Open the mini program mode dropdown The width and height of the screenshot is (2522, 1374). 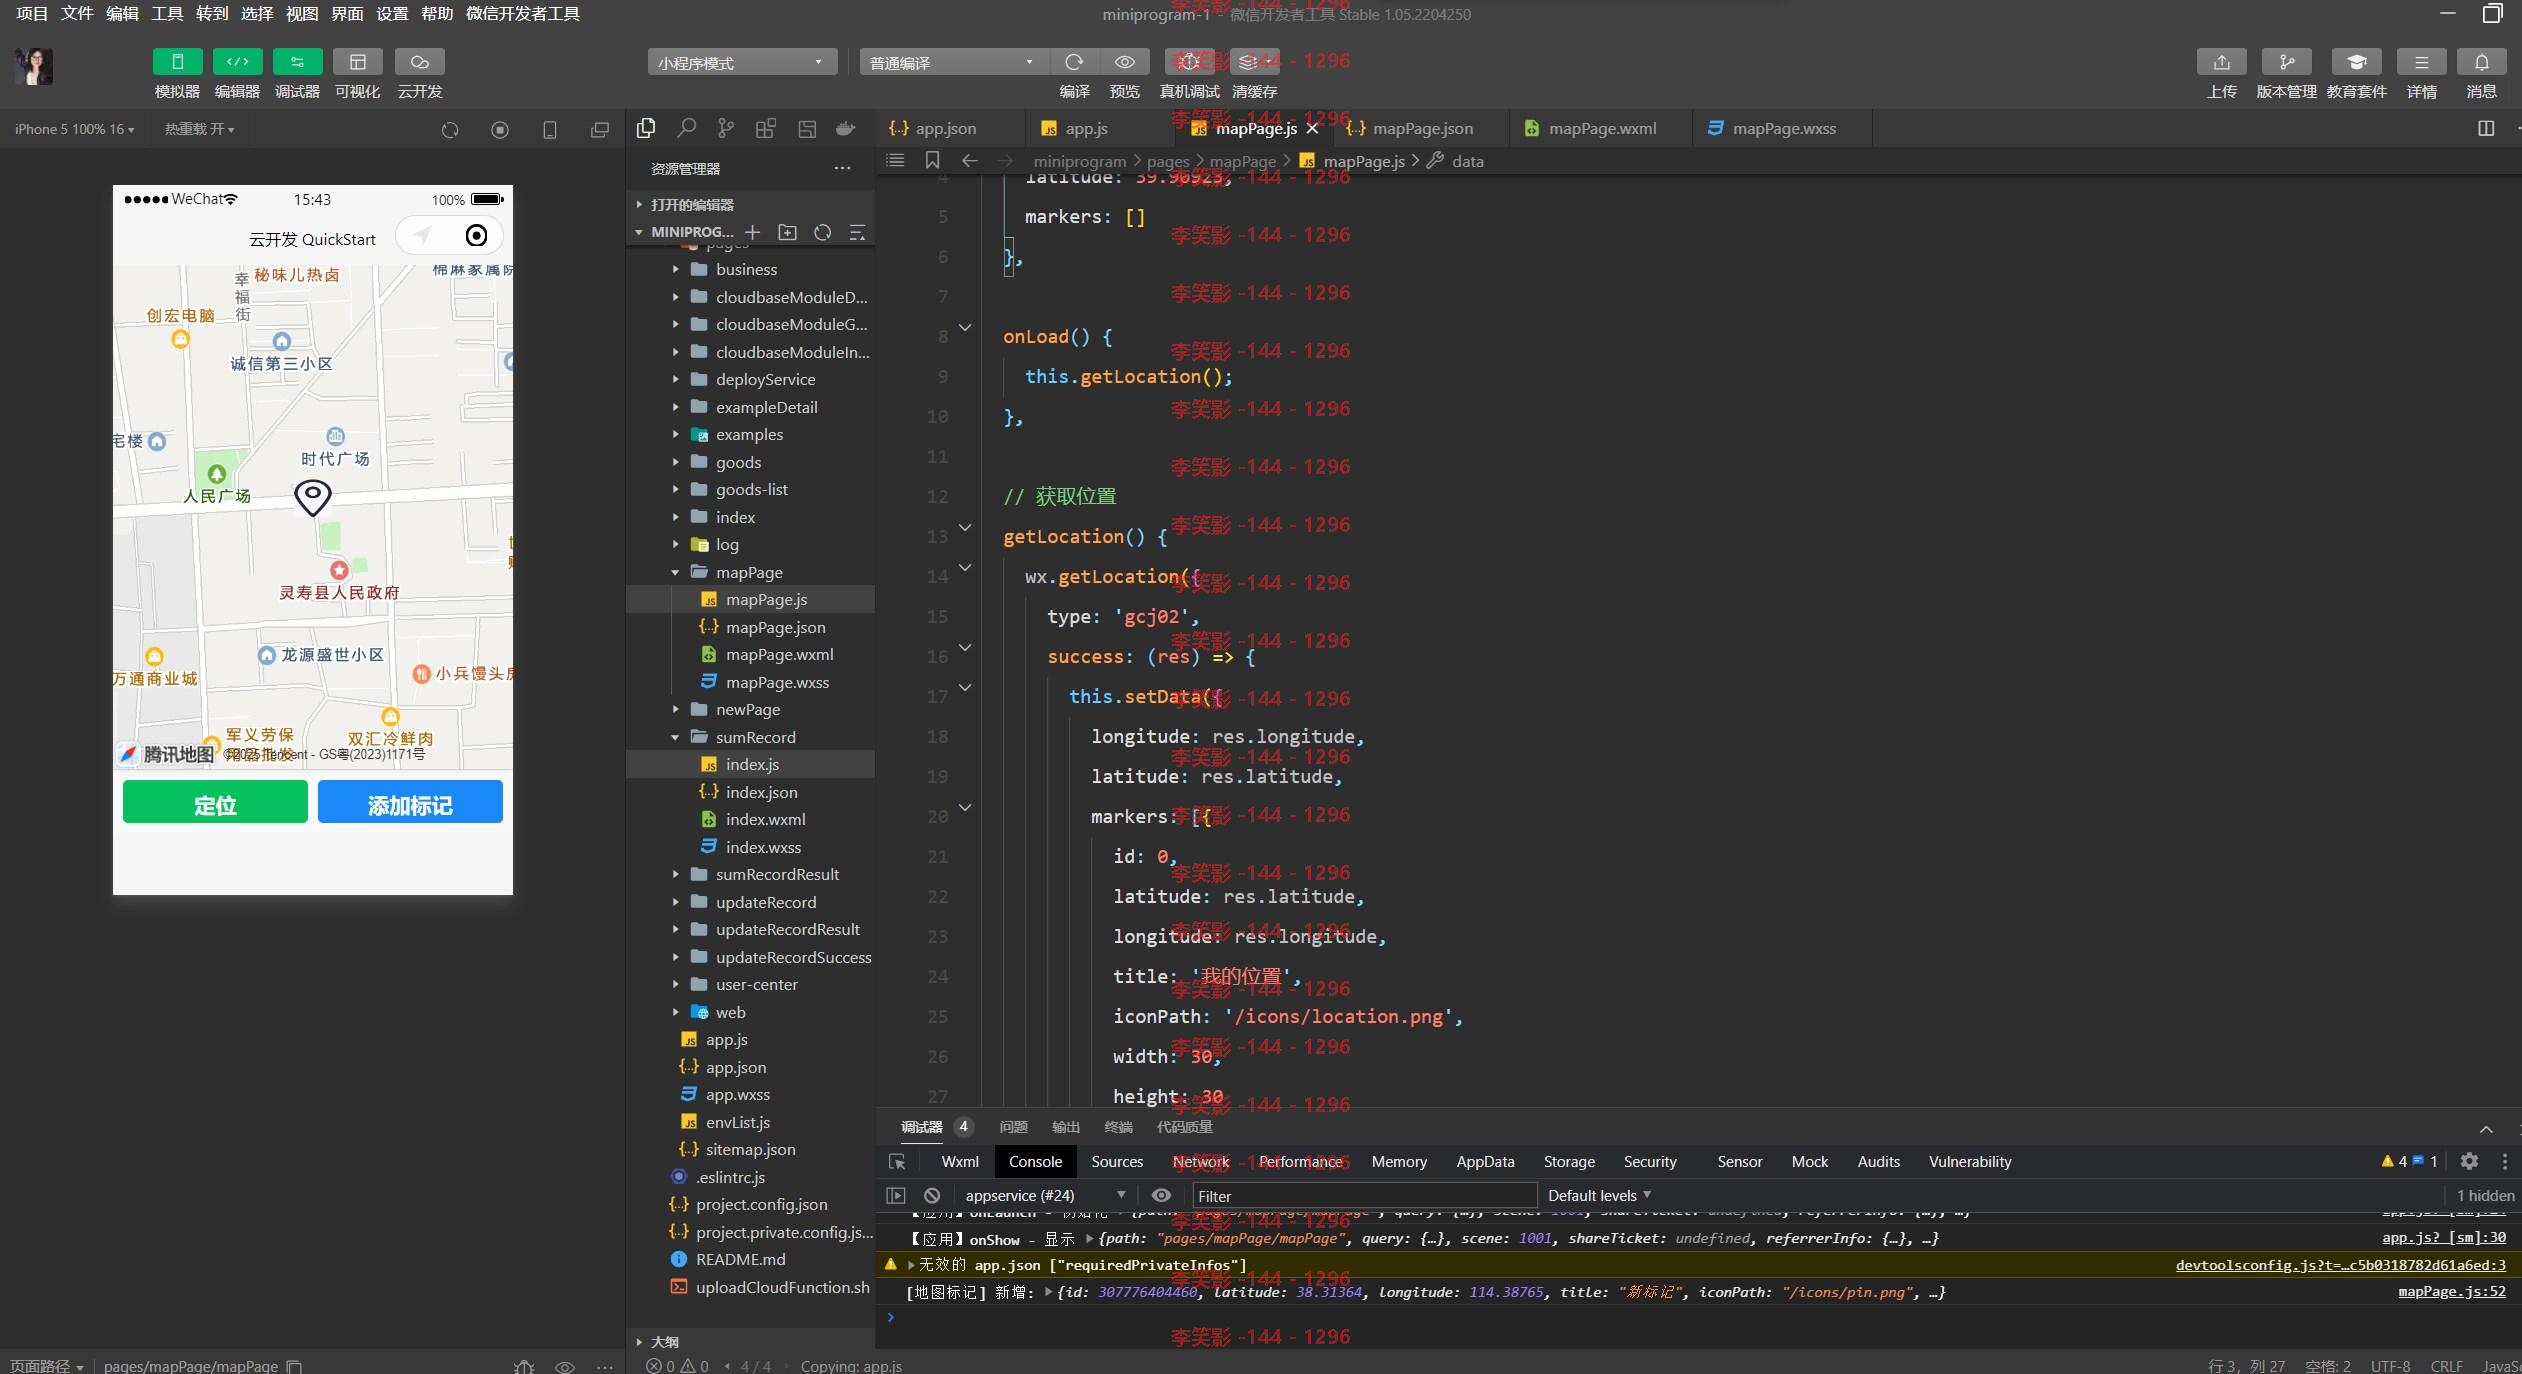[x=742, y=62]
